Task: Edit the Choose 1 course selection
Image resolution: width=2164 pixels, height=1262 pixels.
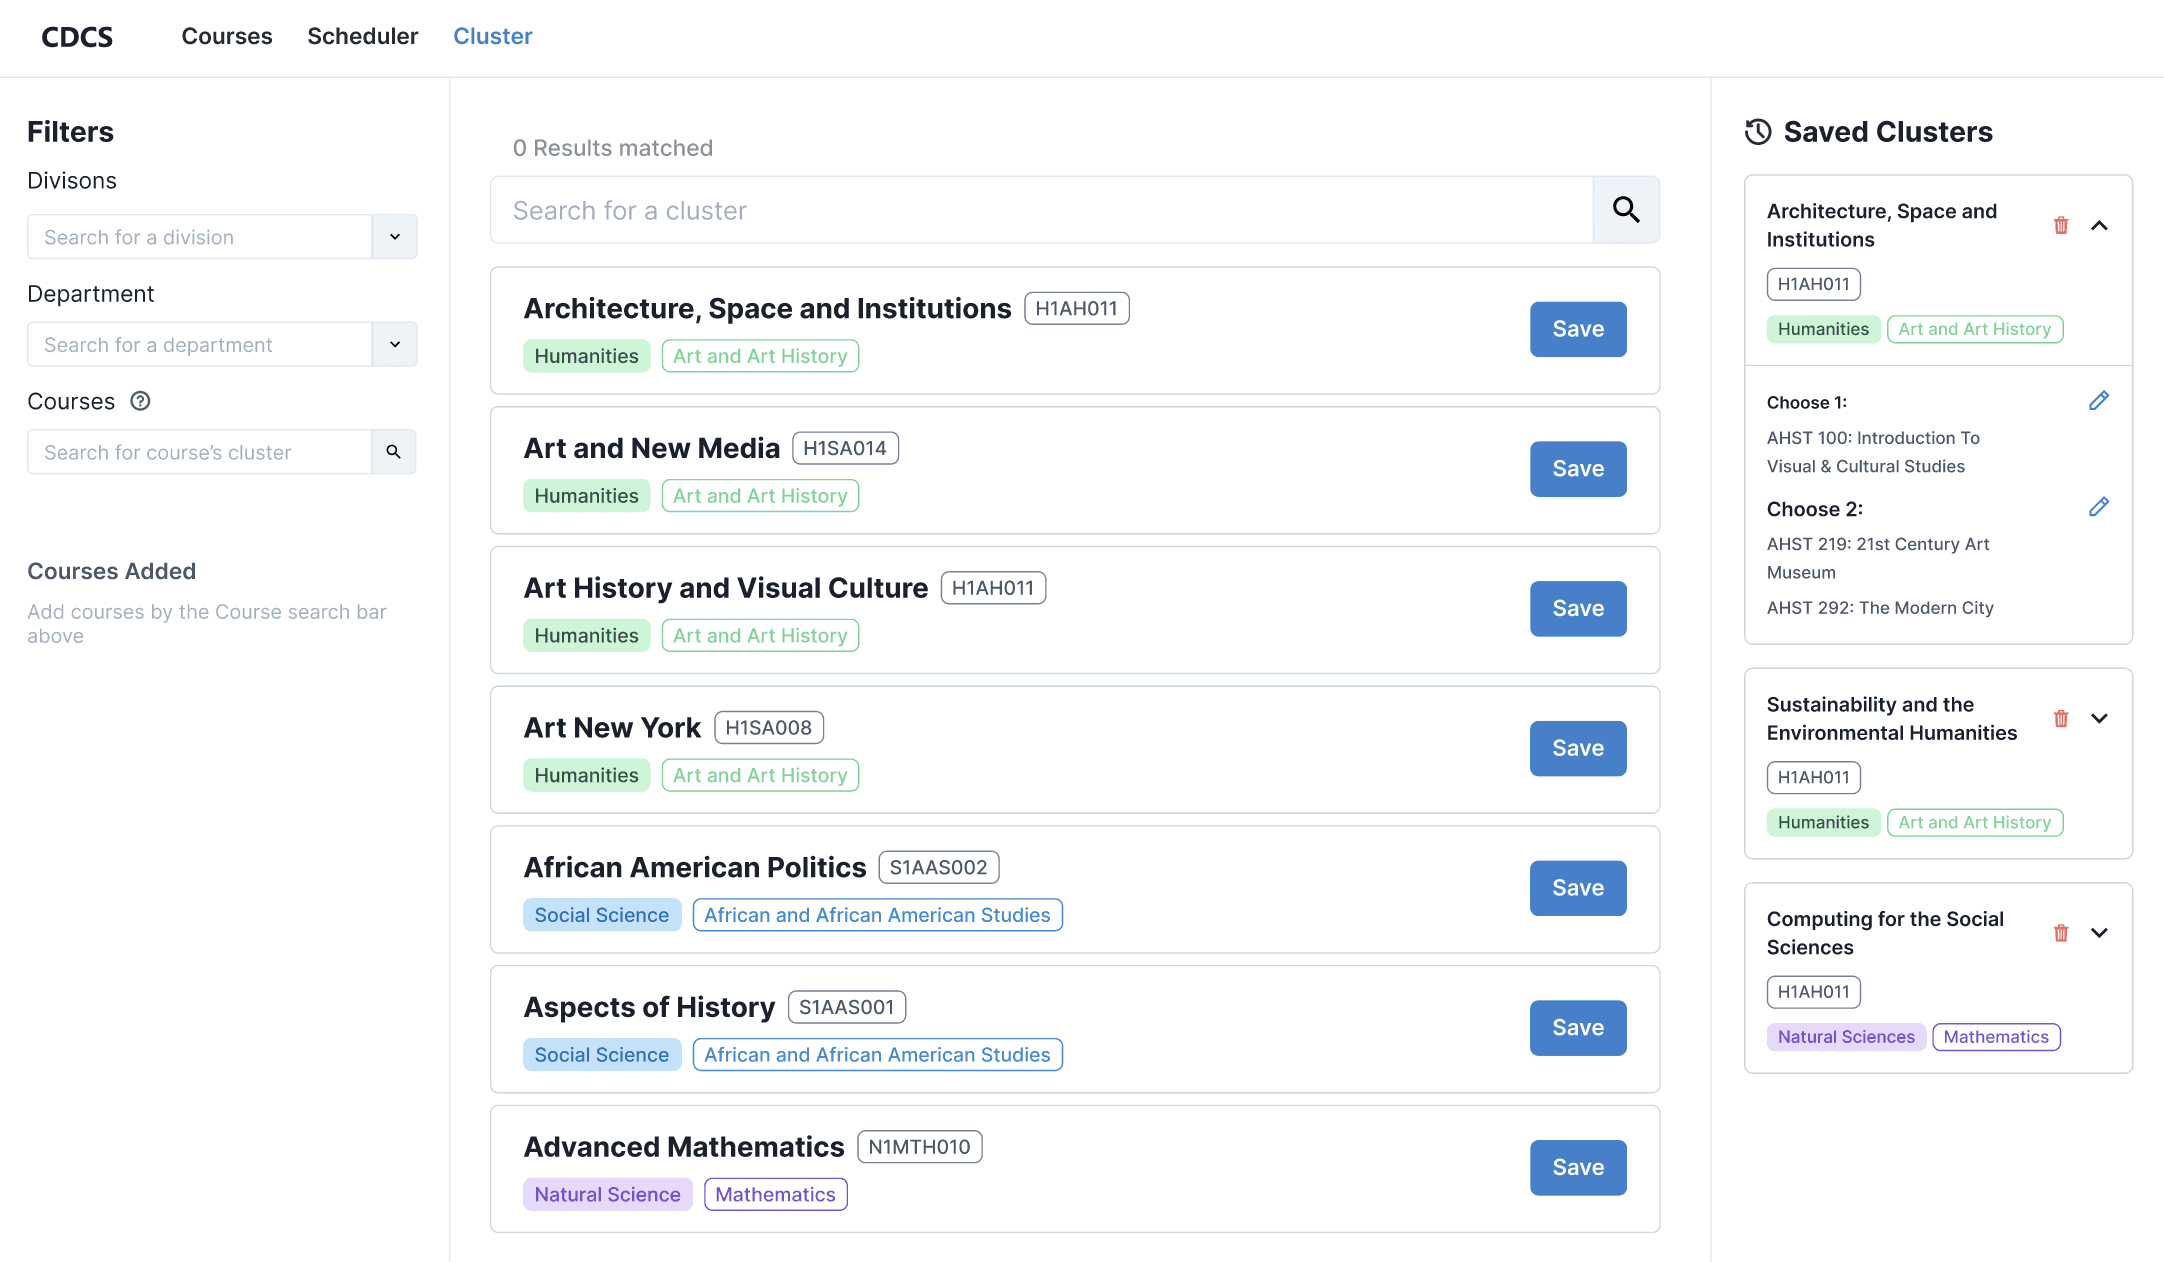Action: click(x=2099, y=401)
